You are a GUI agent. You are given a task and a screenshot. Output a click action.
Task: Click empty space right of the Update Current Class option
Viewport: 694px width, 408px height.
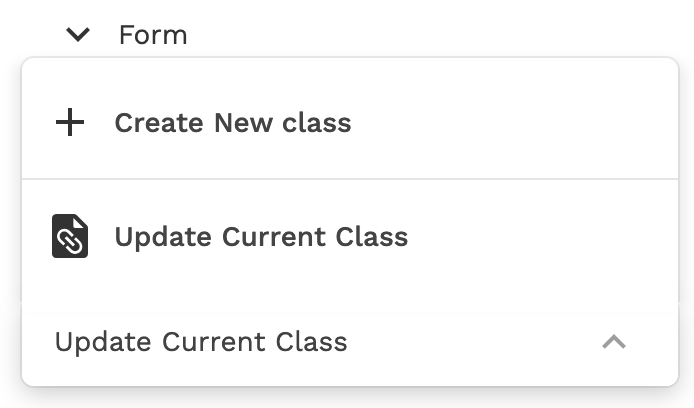click(x=540, y=237)
